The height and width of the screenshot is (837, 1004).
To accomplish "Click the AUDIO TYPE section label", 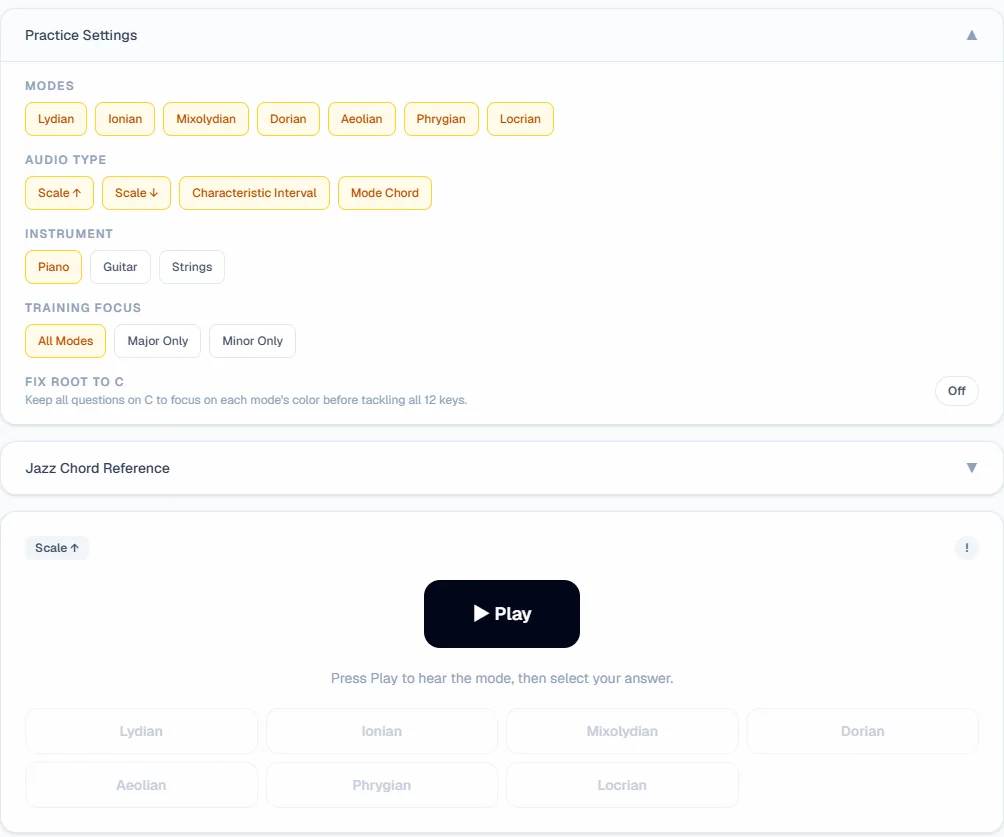I will click(x=65, y=159).
